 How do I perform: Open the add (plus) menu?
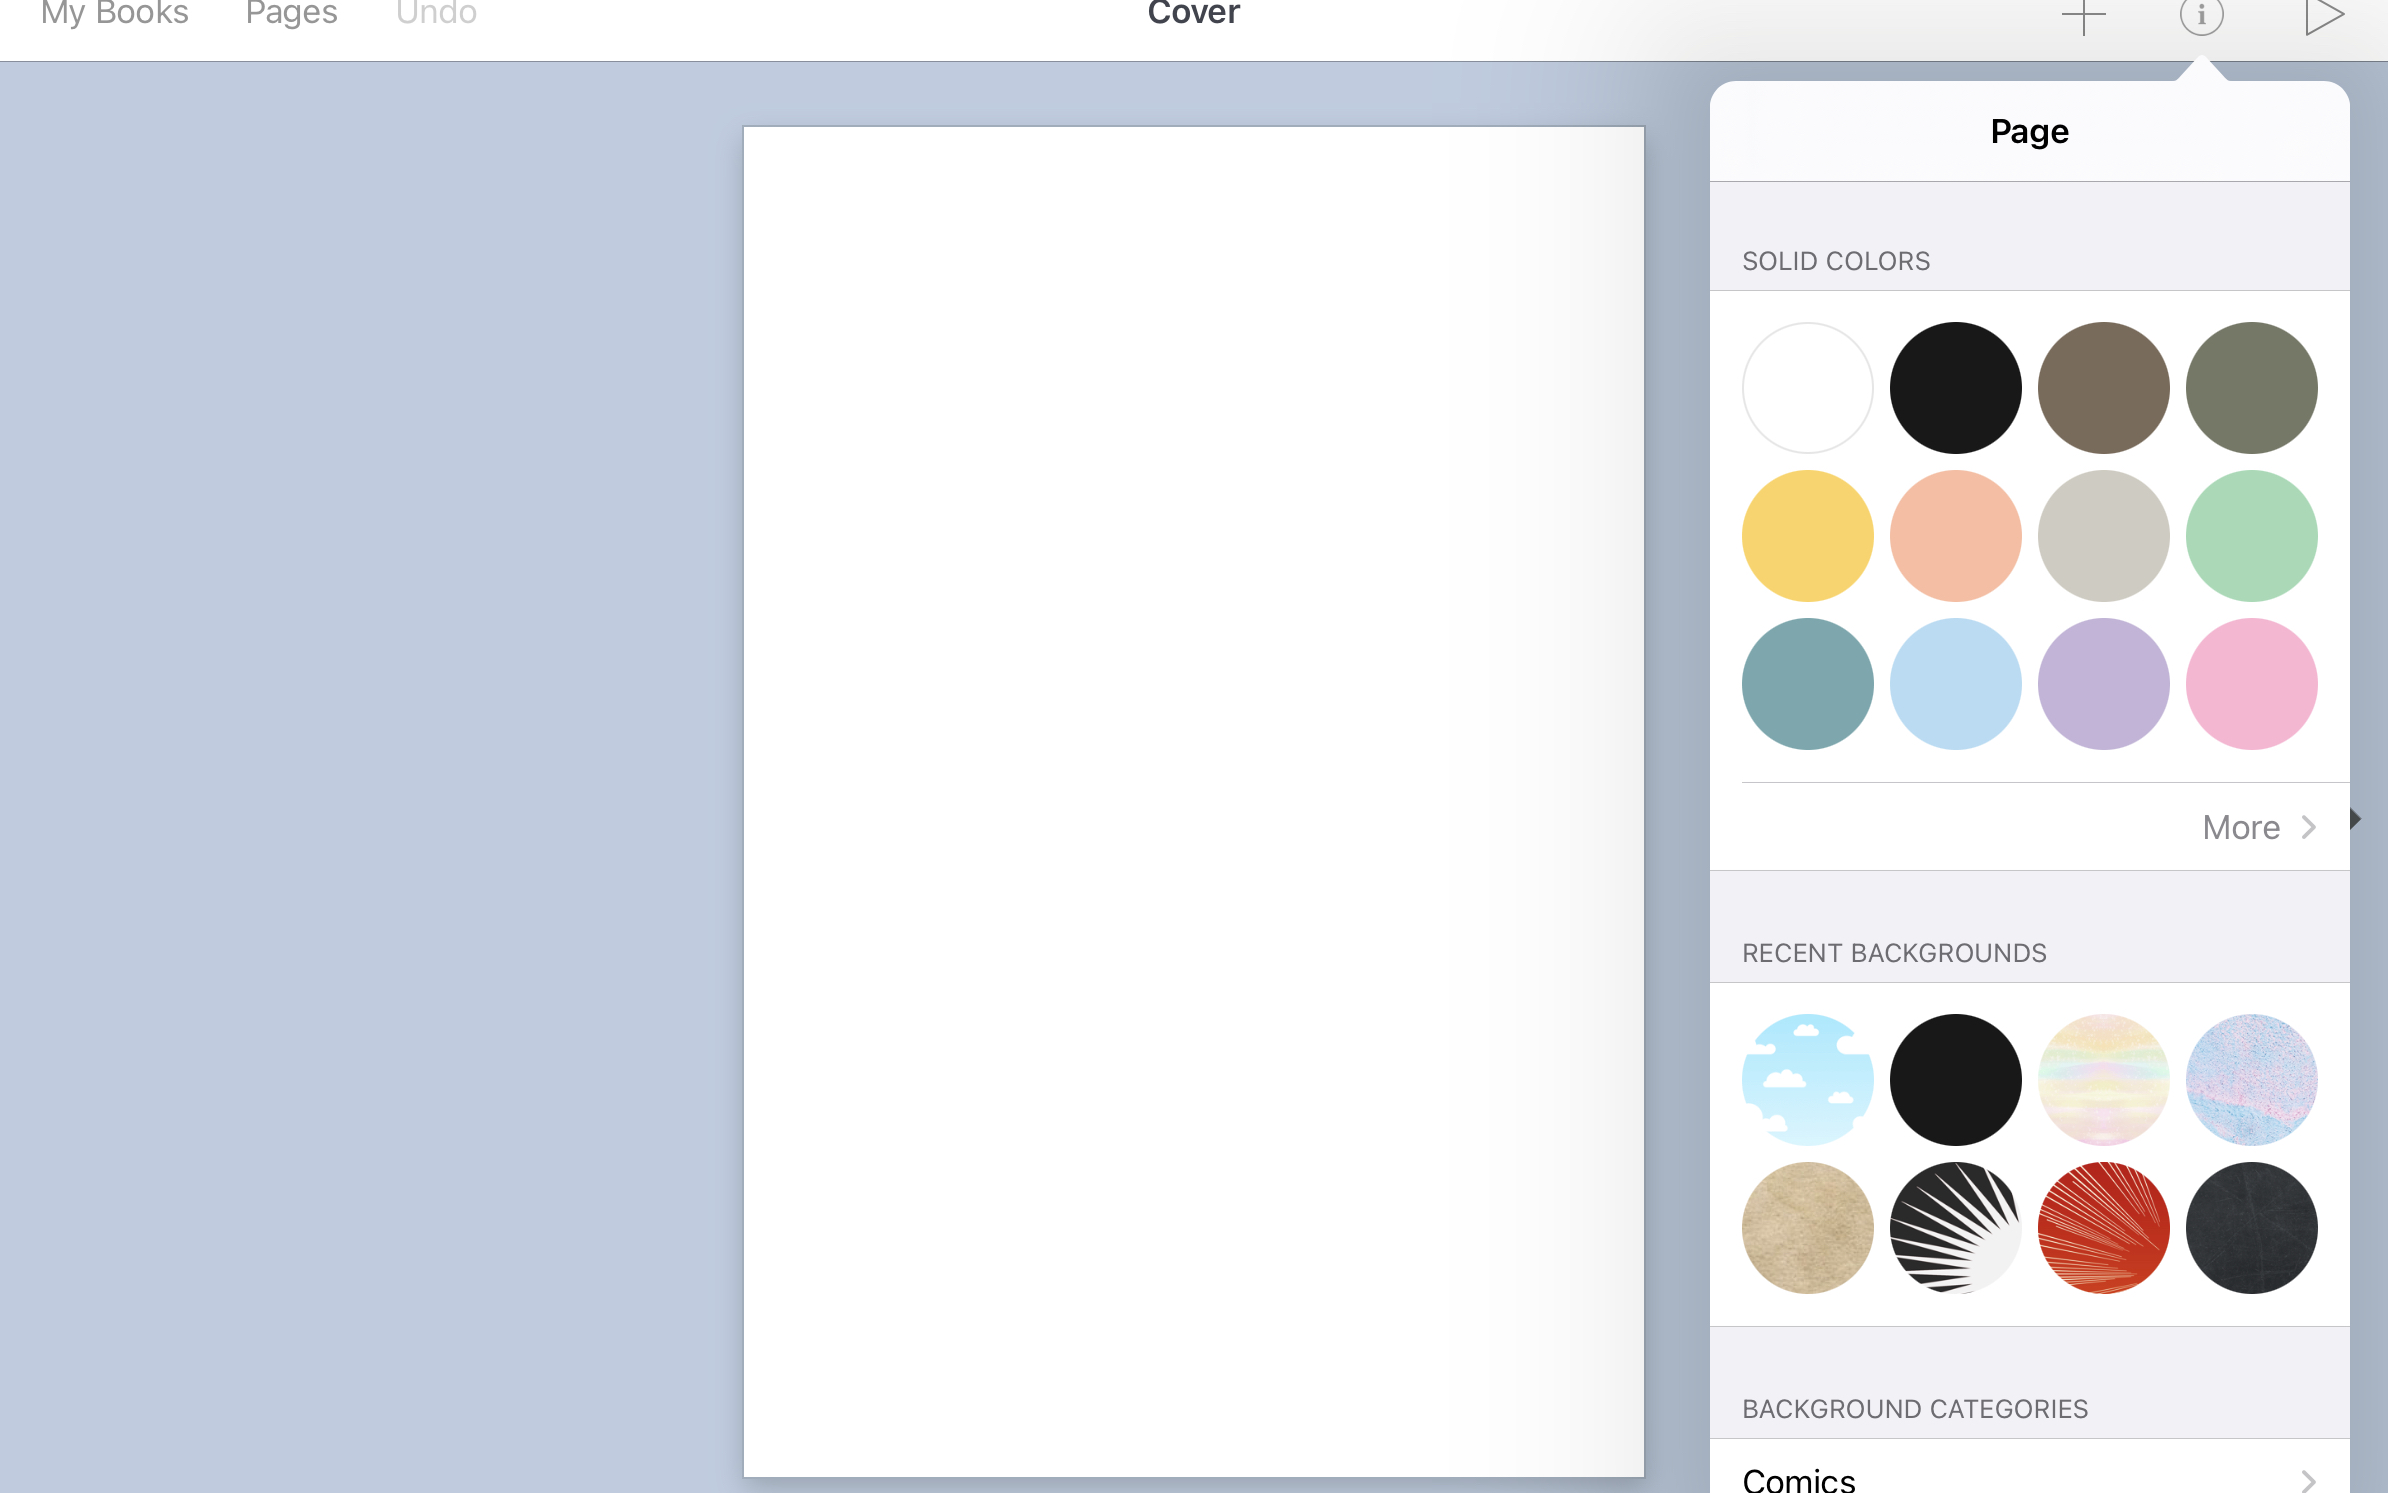pyautogui.click(x=2084, y=16)
